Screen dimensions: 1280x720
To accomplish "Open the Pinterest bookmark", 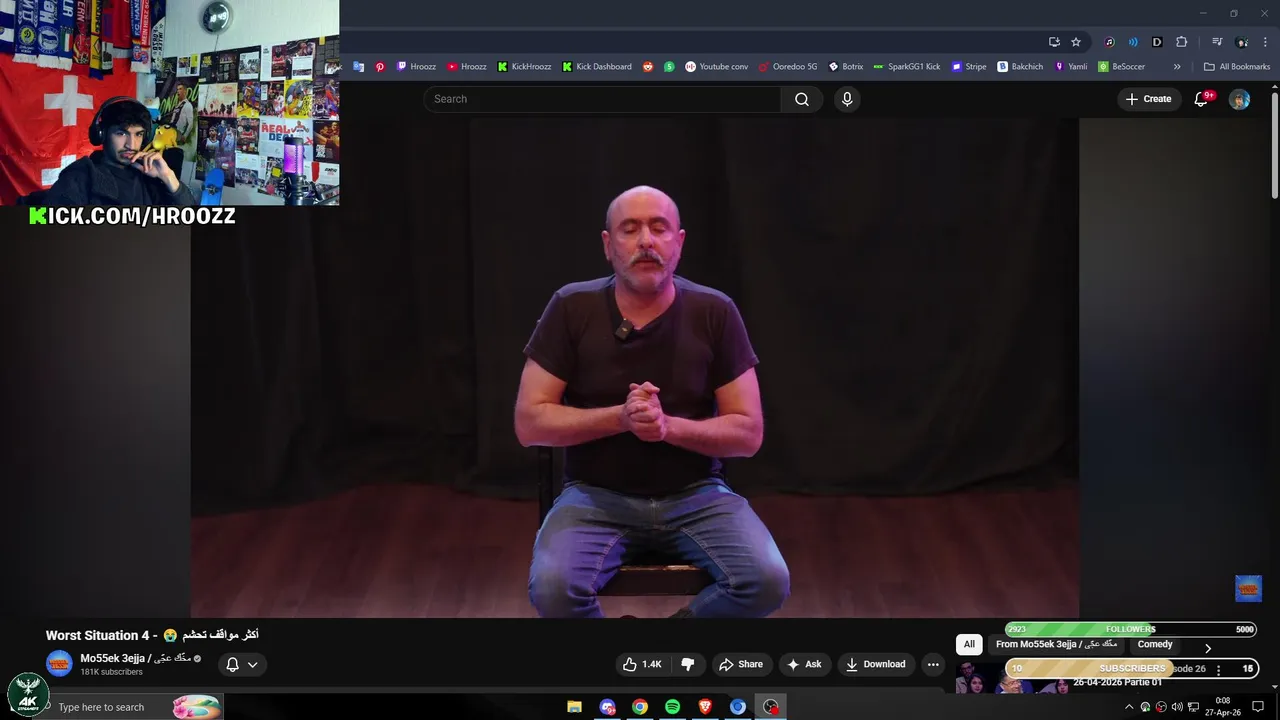I will (x=380, y=67).
